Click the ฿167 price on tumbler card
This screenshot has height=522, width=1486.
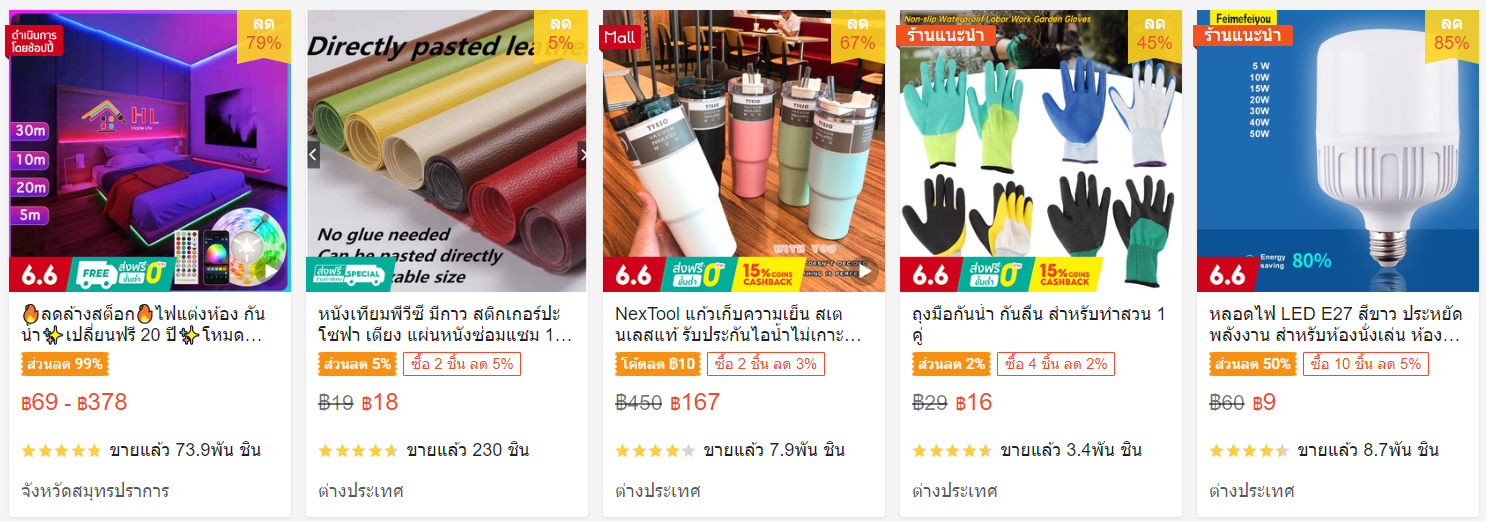click(695, 403)
